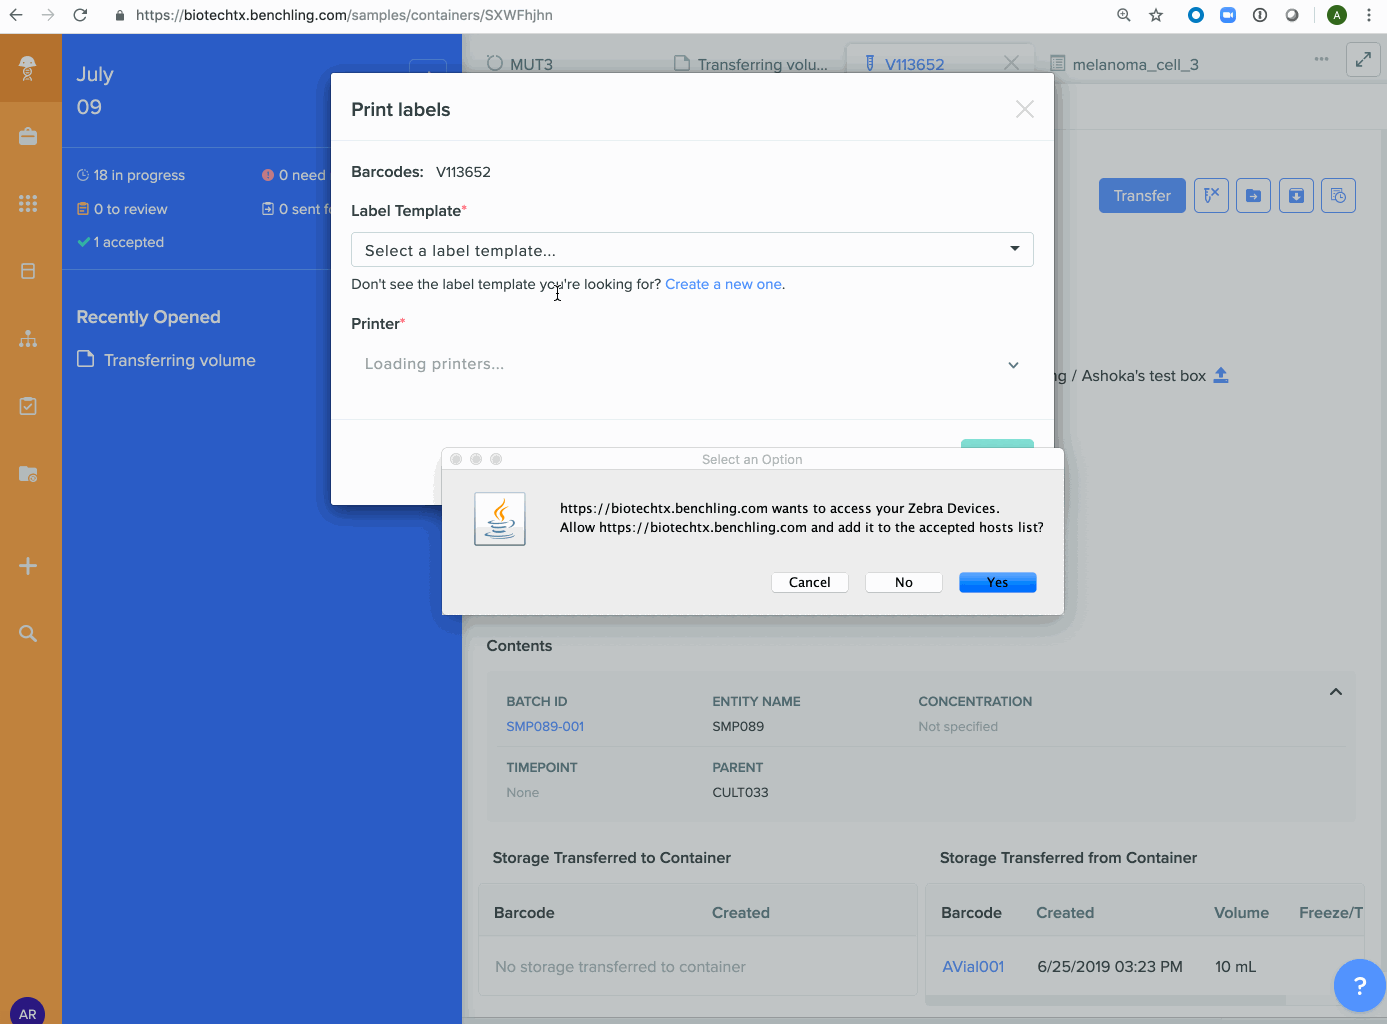Viewport: 1387px width, 1024px height.
Task: Expand the panel with the fullscreen arrows icon
Action: coord(1363,60)
